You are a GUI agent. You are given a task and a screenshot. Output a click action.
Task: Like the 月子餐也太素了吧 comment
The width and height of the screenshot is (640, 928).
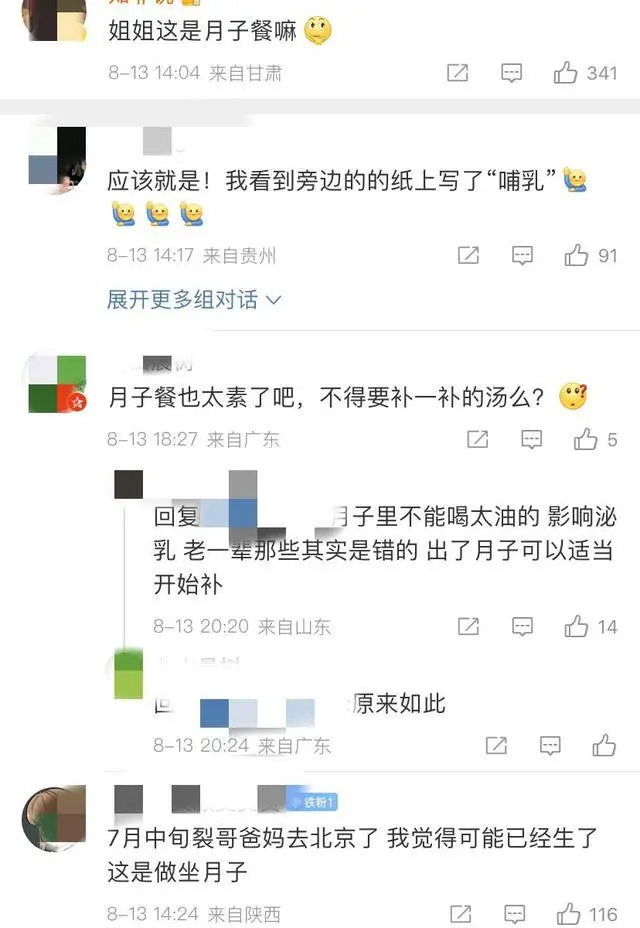(x=586, y=439)
